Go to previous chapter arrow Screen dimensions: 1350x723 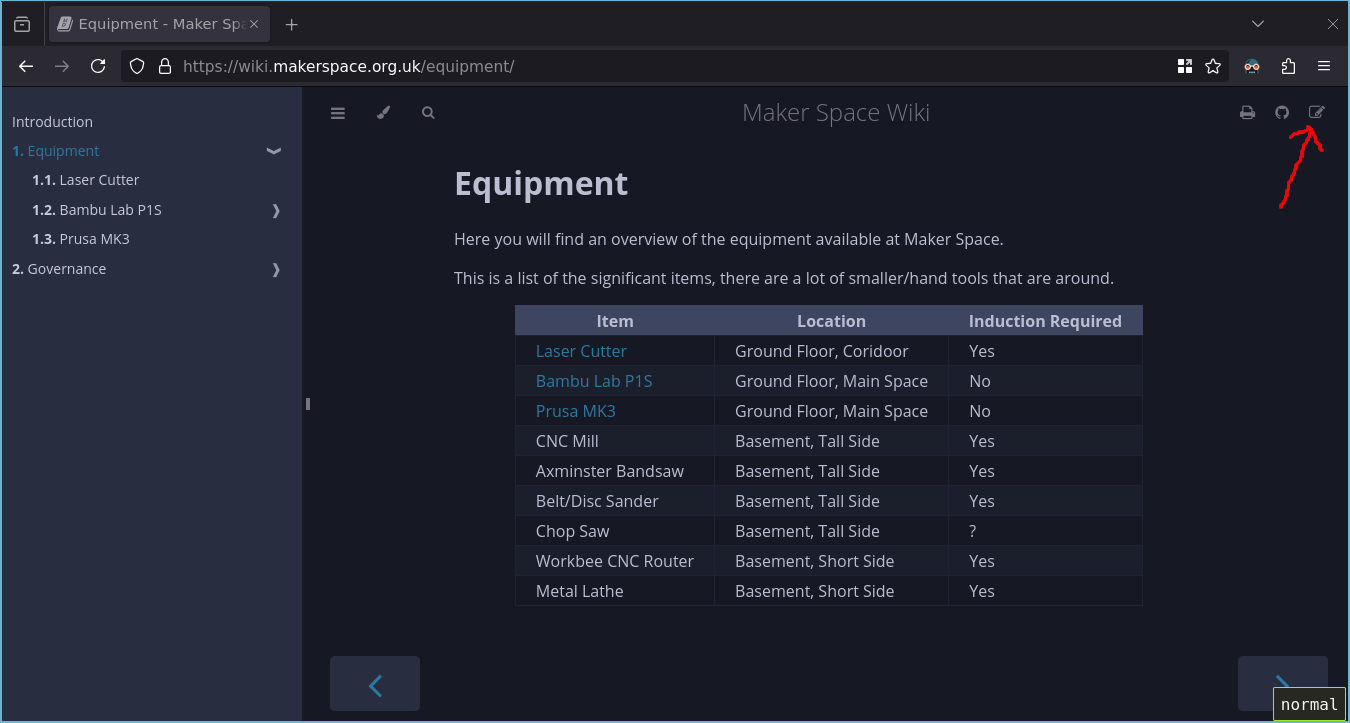[x=375, y=684]
